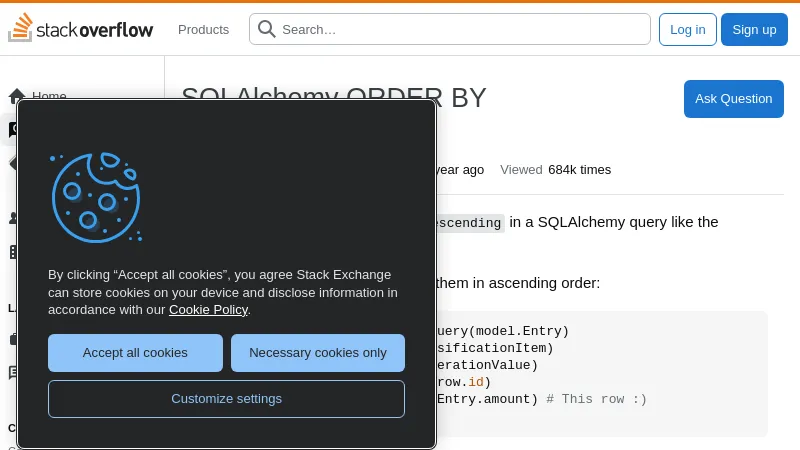This screenshot has width=800, height=450.
Task: Click the Tags icon in left sidebar
Action: point(12,162)
